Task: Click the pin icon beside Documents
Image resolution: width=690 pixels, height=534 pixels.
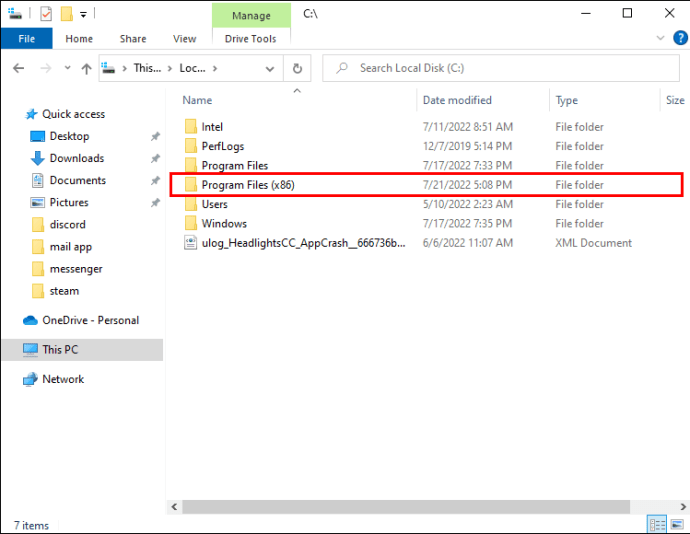Action: tap(155, 180)
